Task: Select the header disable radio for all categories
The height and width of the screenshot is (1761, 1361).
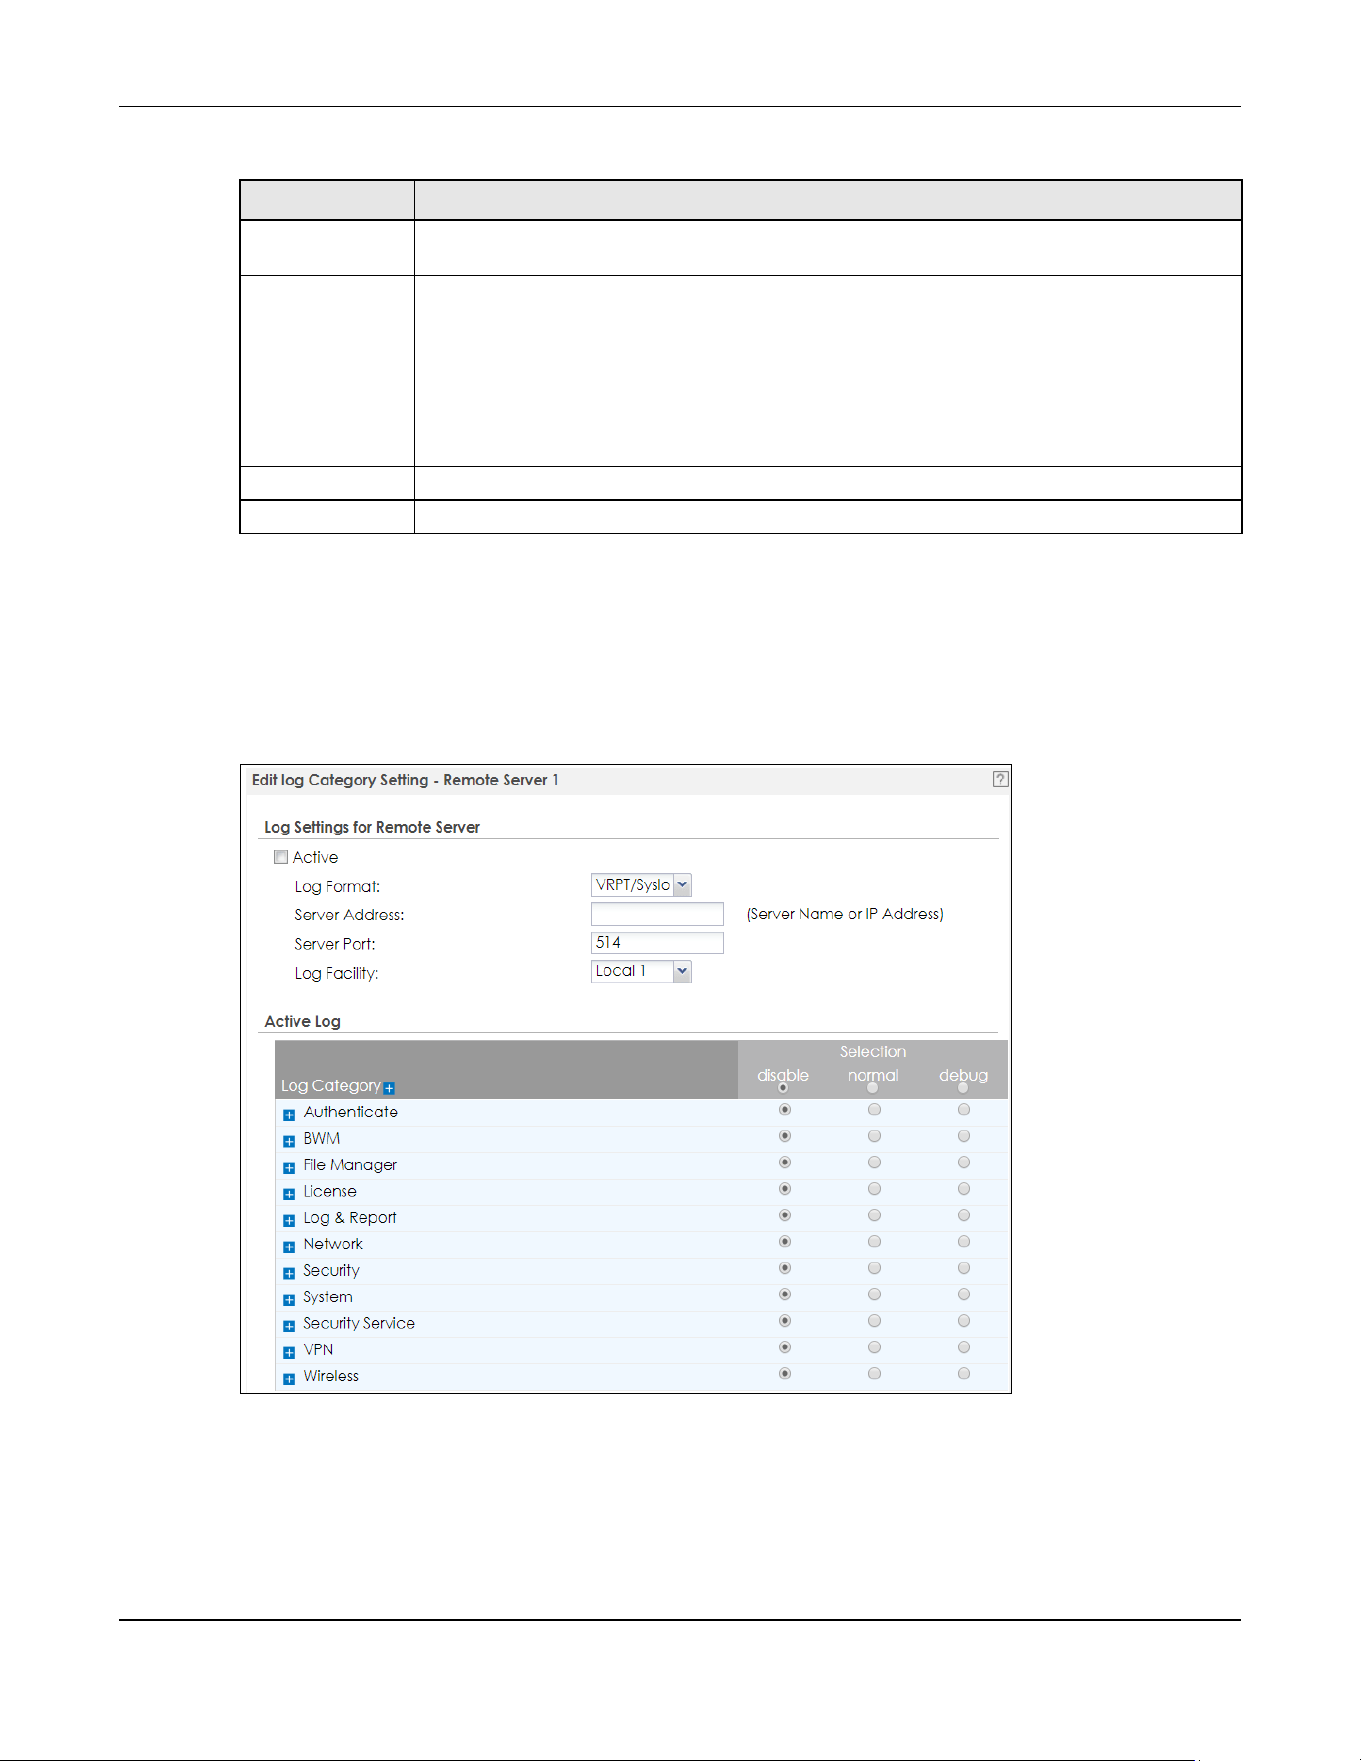Action: click(783, 1088)
